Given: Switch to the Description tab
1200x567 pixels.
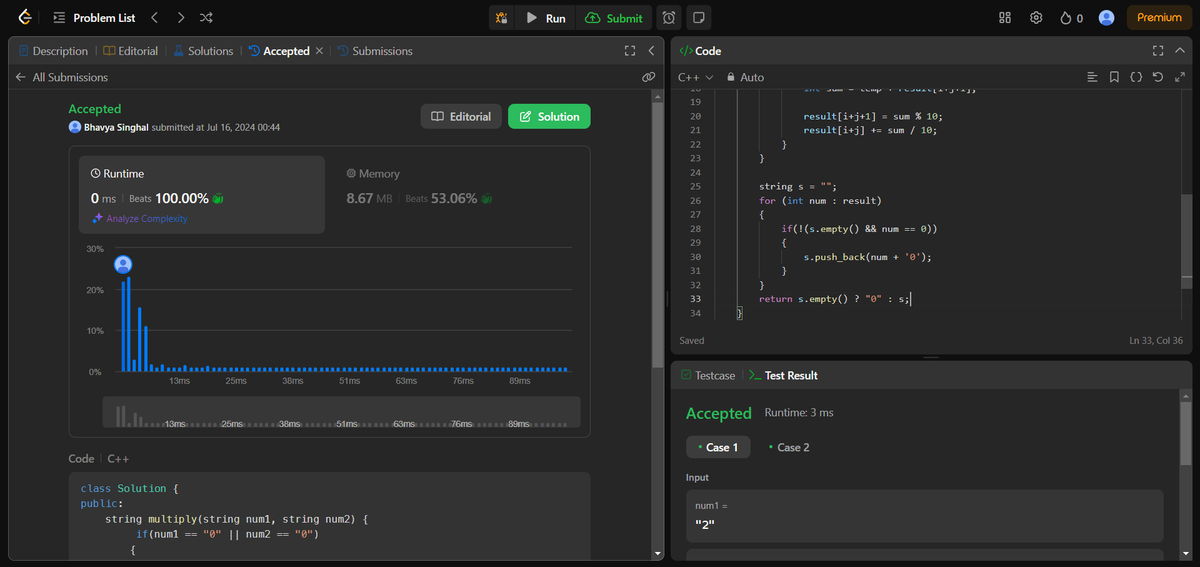Looking at the screenshot, I should [x=53, y=51].
